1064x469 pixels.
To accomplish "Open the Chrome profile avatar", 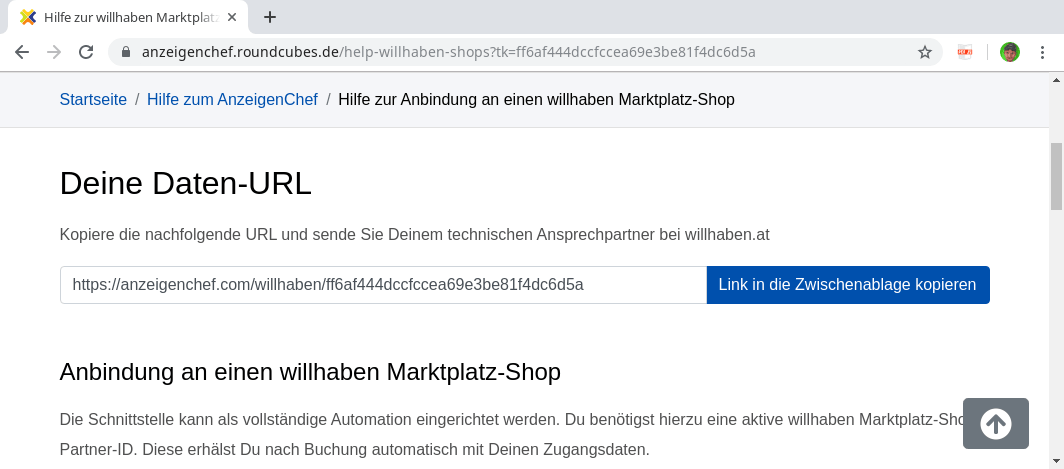I will [1010, 52].
